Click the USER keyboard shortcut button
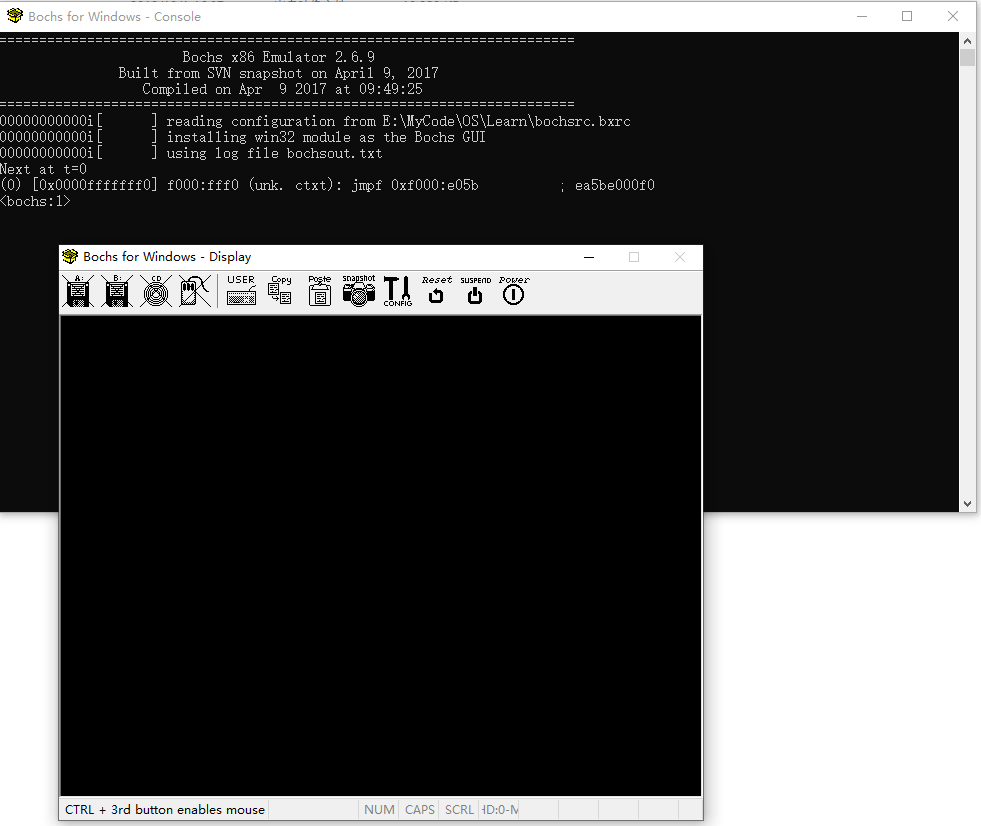 [x=241, y=291]
